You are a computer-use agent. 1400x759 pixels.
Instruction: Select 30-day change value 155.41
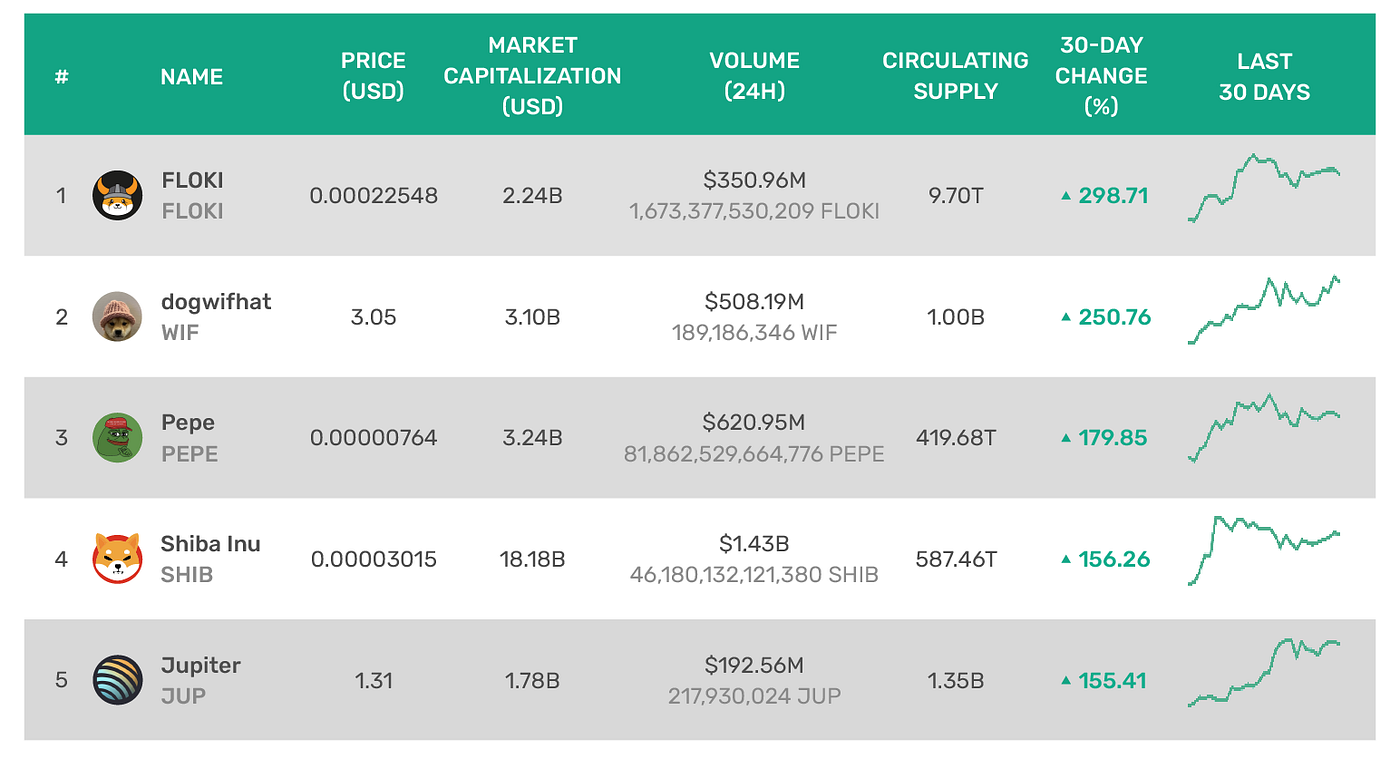(x=1113, y=681)
